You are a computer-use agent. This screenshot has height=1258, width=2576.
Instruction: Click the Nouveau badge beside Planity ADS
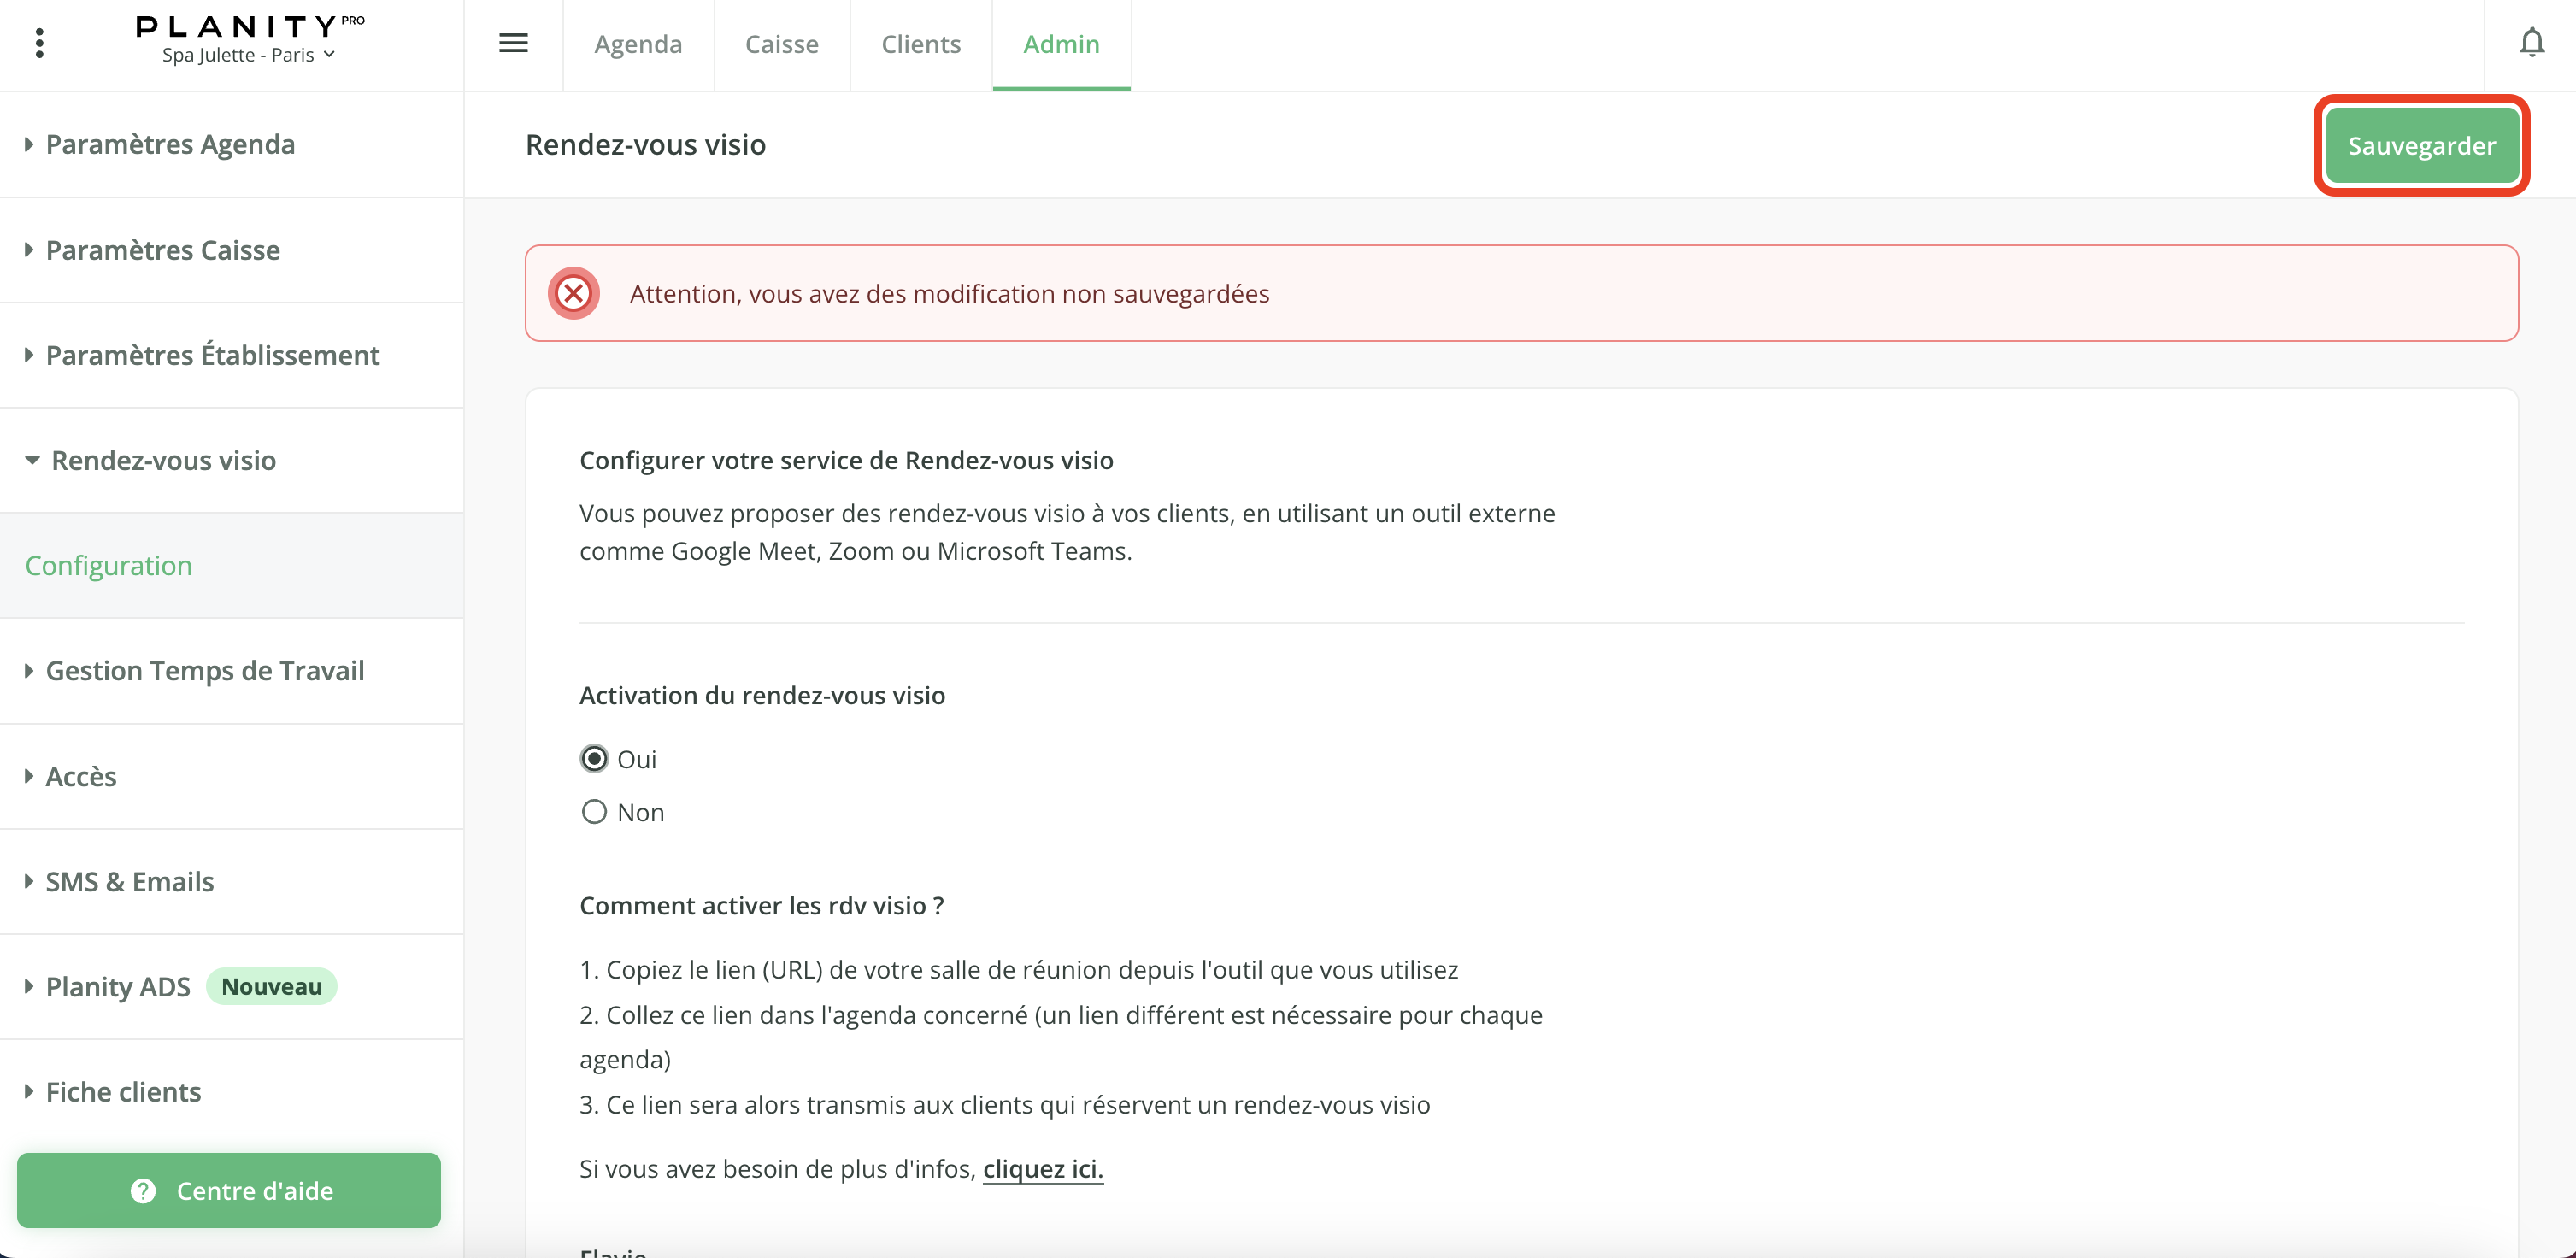point(271,987)
